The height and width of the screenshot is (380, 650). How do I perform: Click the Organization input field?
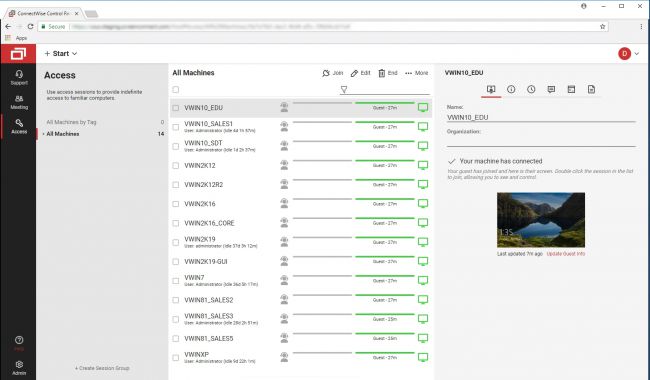tap(541, 142)
